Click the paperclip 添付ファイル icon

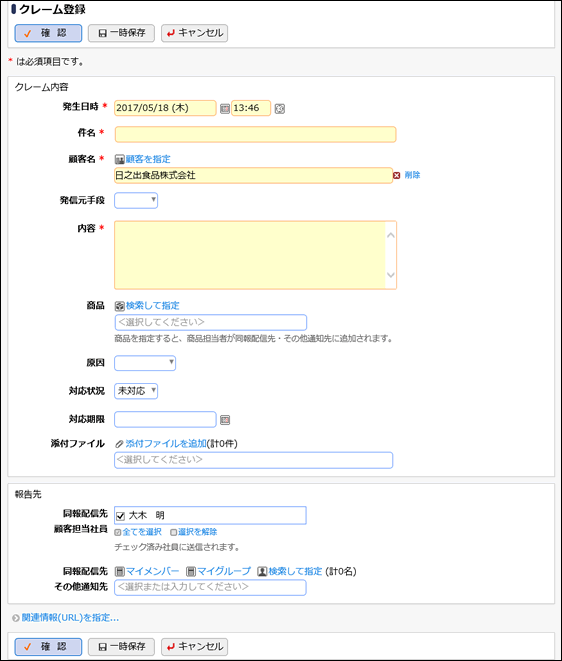point(119,444)
